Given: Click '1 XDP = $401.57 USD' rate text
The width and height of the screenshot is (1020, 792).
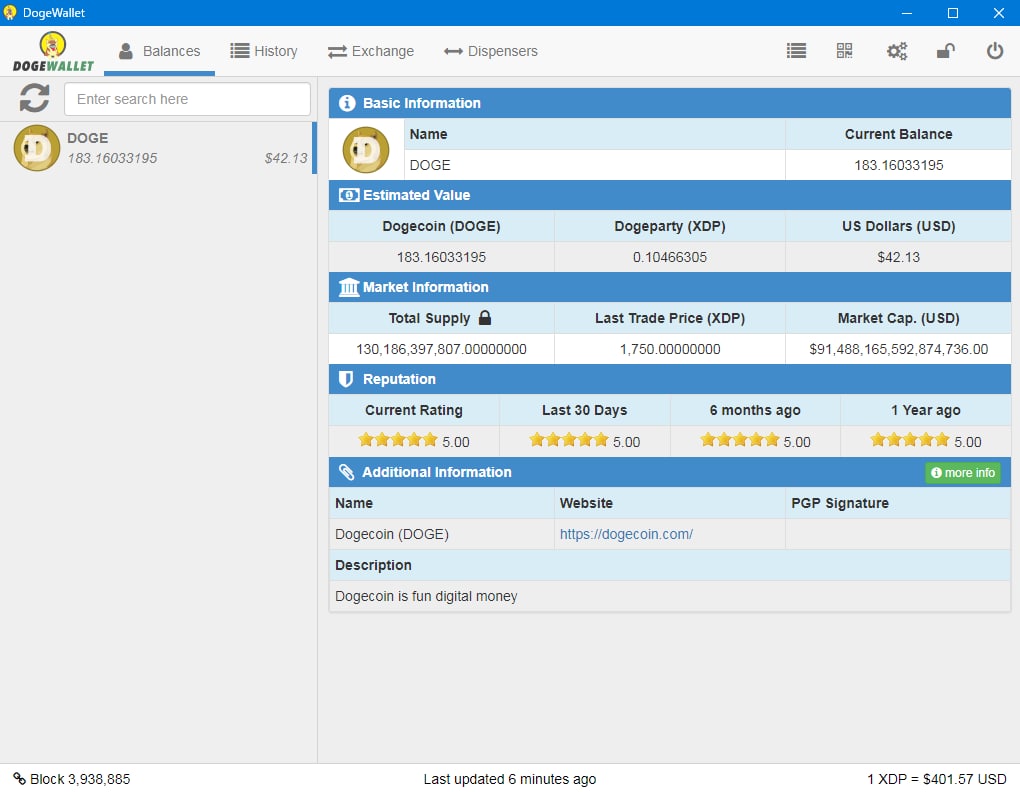Looking at the screenshot, I should click(x=937, y=779).
